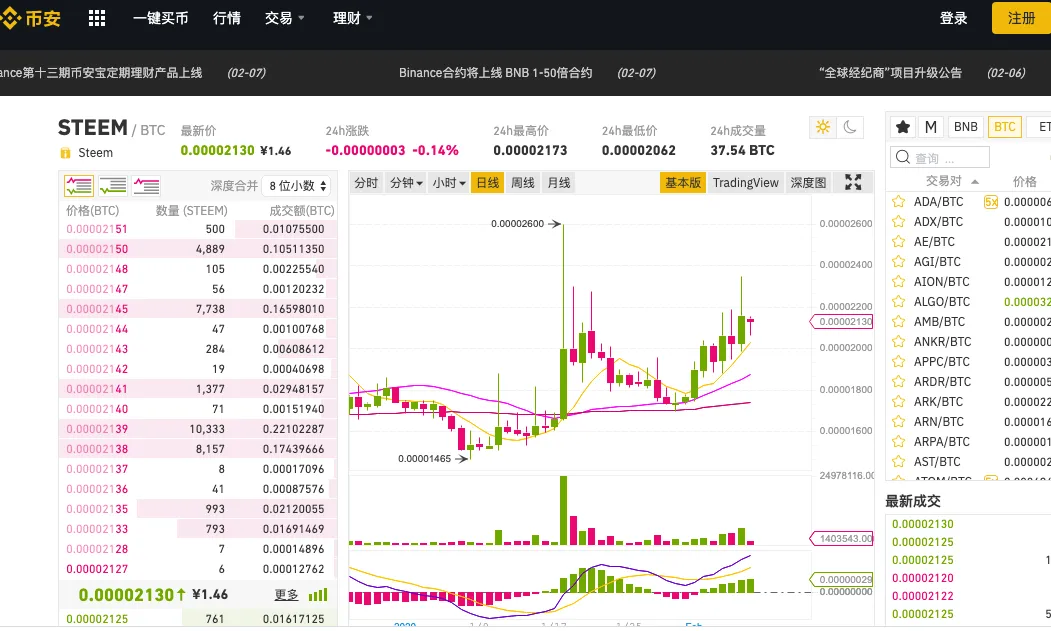
Task: Select the 日线 chart interval
Action: [x=487, y=182]
